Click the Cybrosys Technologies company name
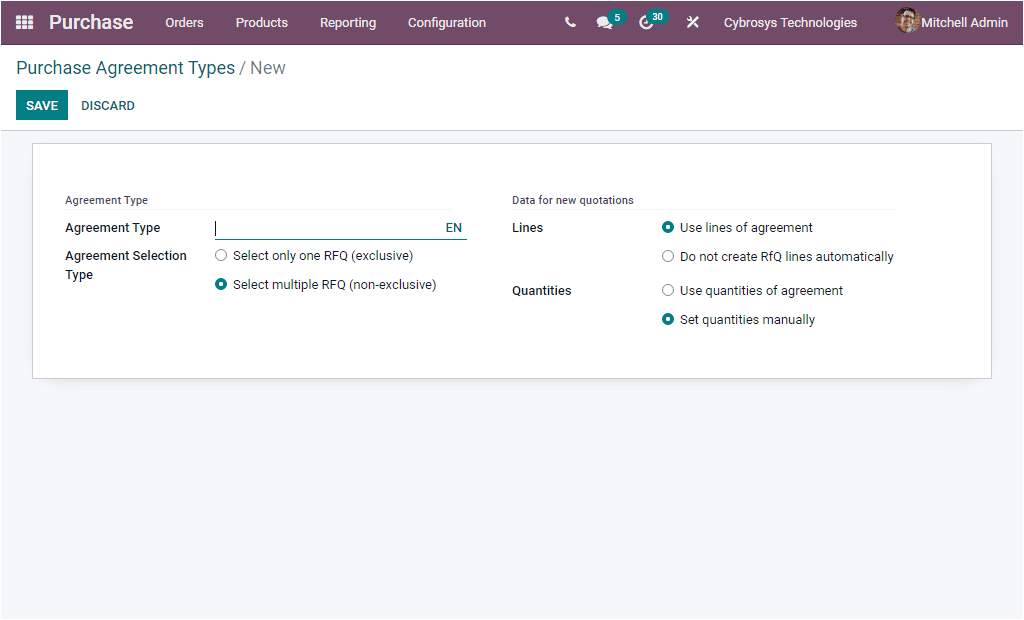Screen dimensions: 1024x620 click(x=790, y=22)
